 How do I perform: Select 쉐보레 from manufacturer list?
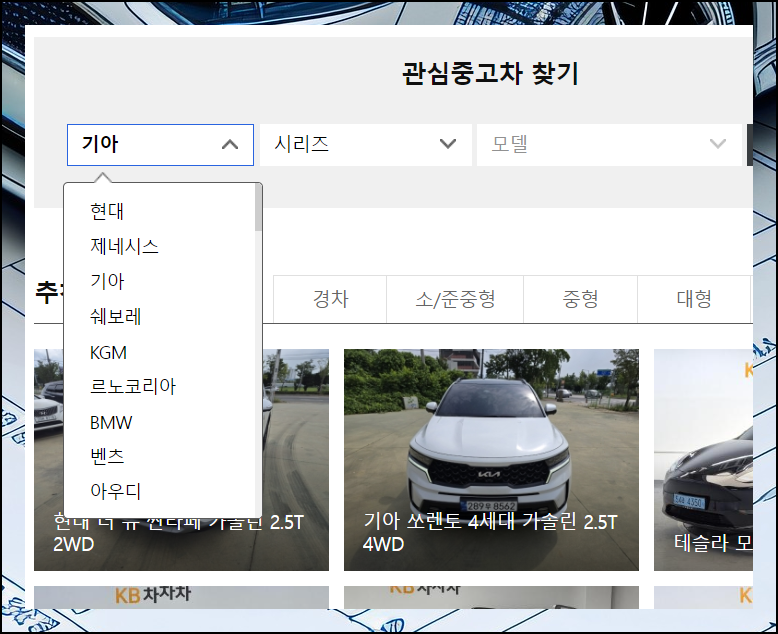(x=116, y=317)
